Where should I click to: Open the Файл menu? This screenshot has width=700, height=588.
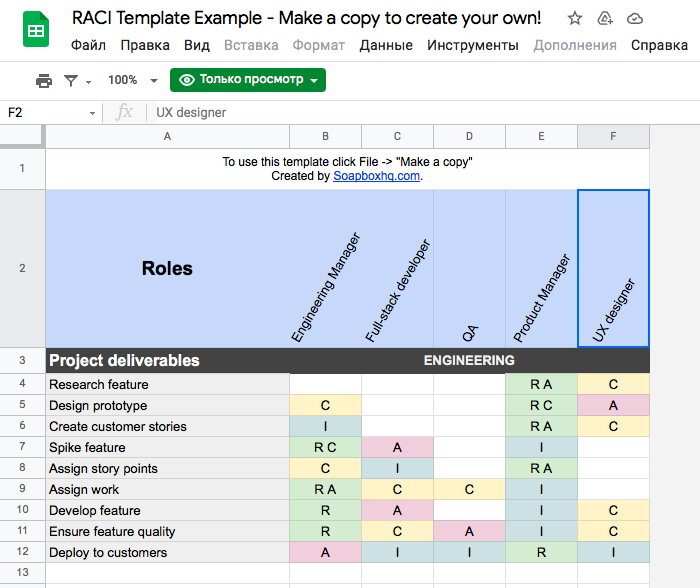(x=88, y=45)
